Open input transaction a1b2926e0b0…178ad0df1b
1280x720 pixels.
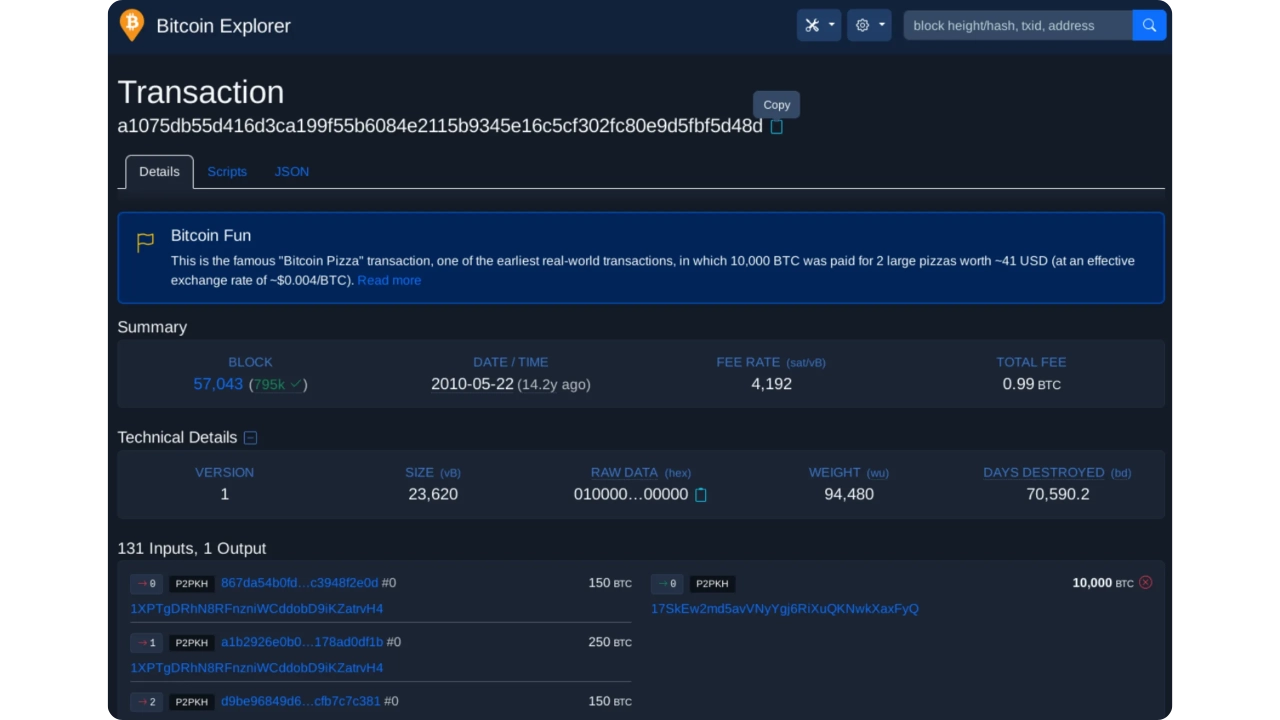(x=301, y=642)
